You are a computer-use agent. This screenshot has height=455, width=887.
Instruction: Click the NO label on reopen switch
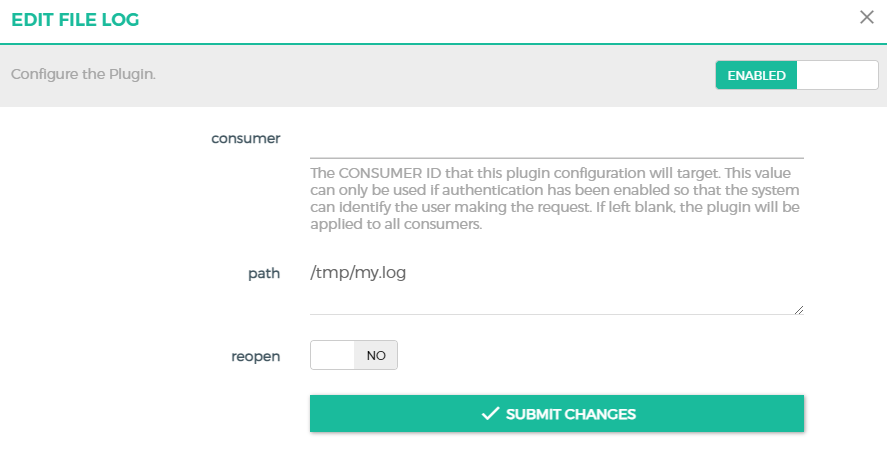point(376,355)
